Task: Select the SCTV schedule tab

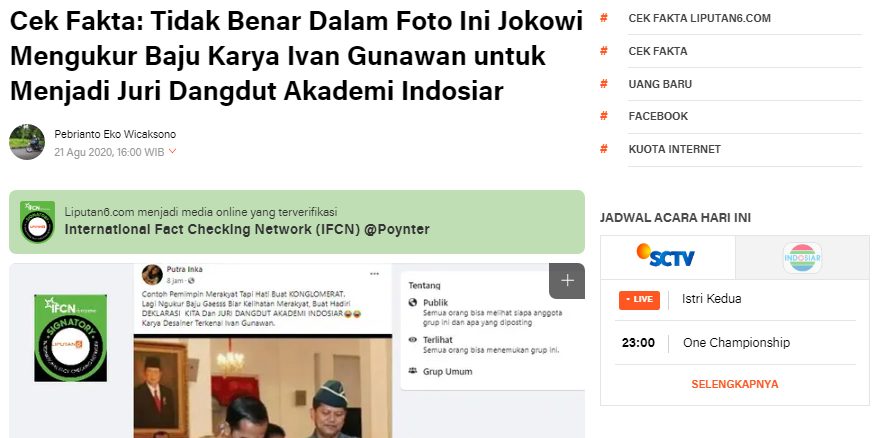Action: coord(668,258)
